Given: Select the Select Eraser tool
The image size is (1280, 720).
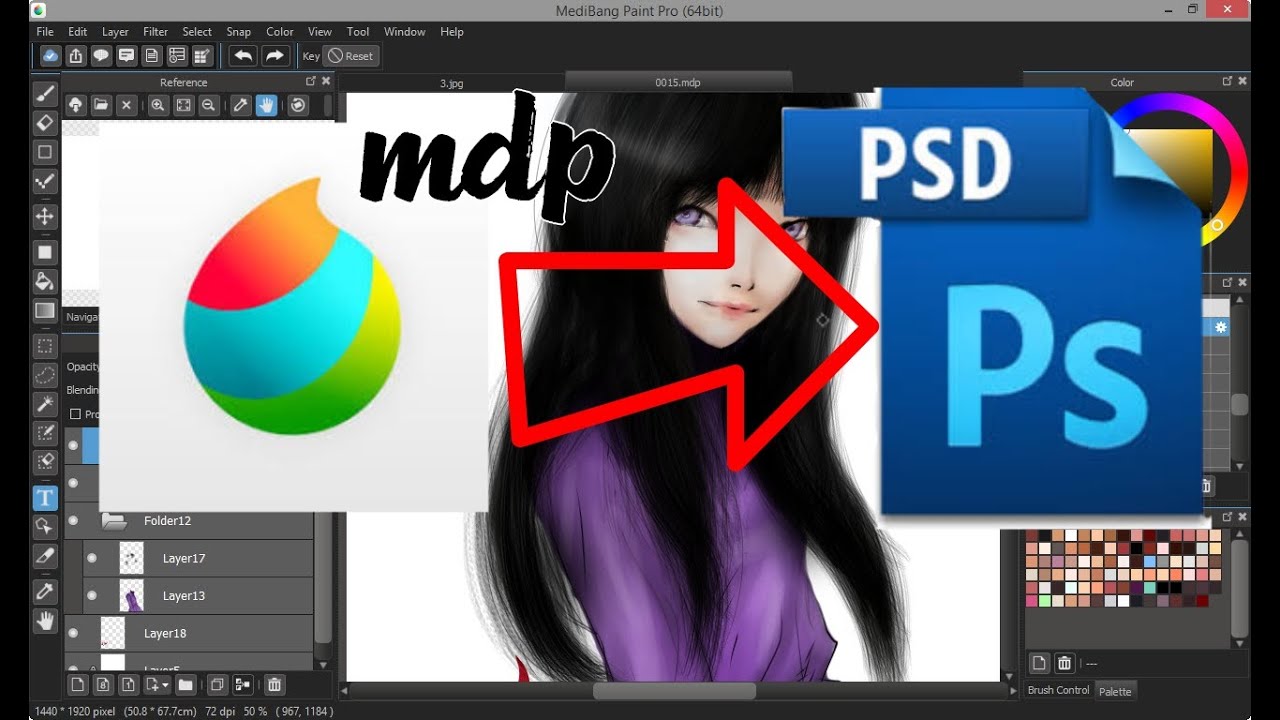Looking at the screenshot, I should [x=45, y=462].
